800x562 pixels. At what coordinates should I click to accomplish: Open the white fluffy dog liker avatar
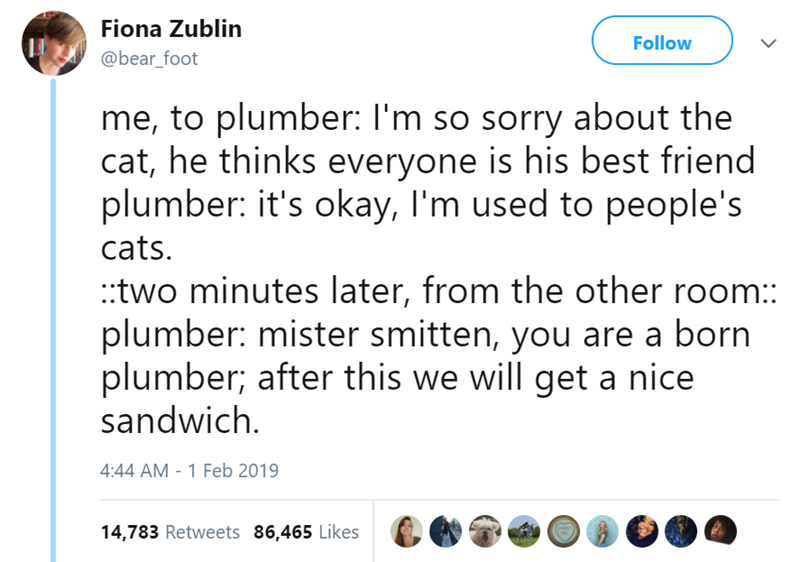[x=487, y=531]
